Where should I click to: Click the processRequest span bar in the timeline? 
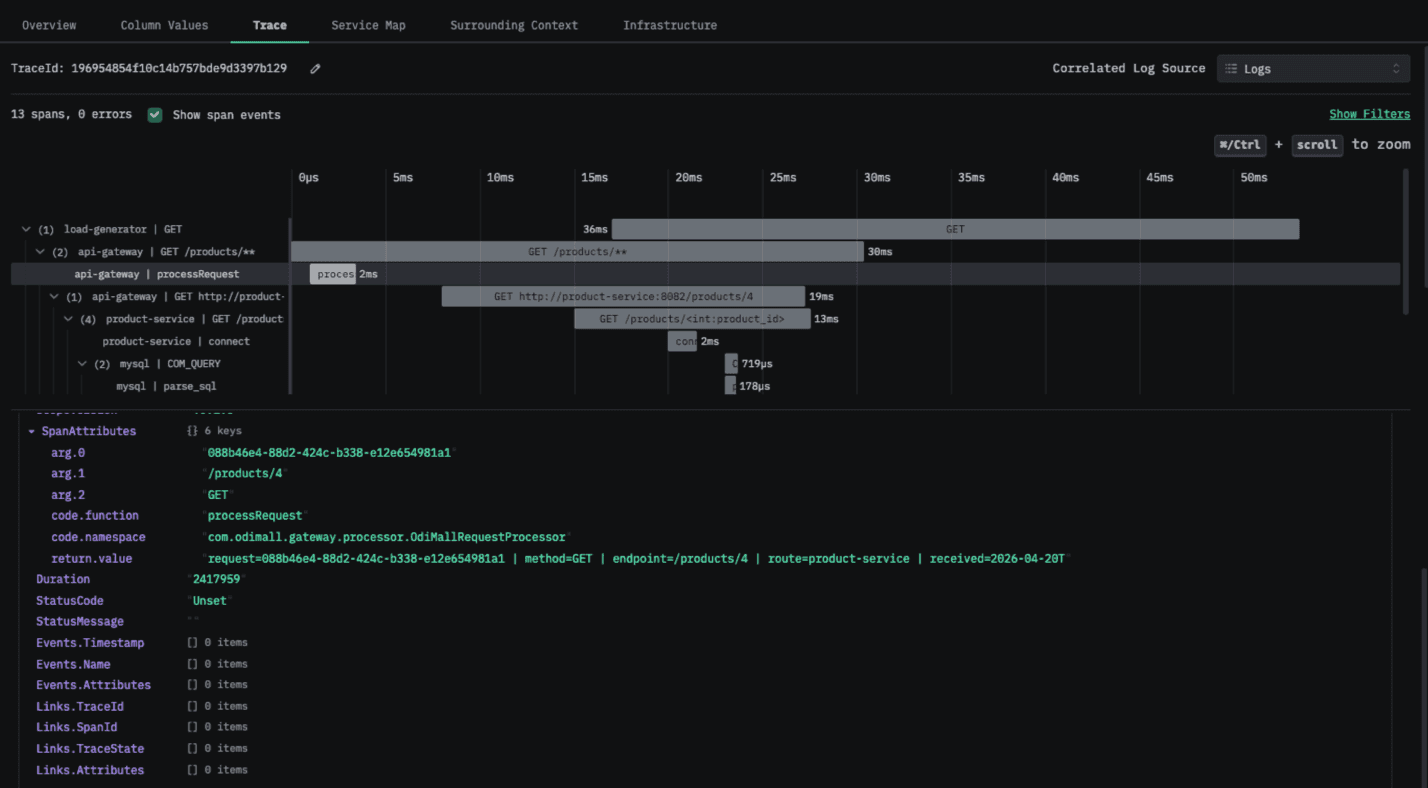pyautogui.click(x=333, y=274)
